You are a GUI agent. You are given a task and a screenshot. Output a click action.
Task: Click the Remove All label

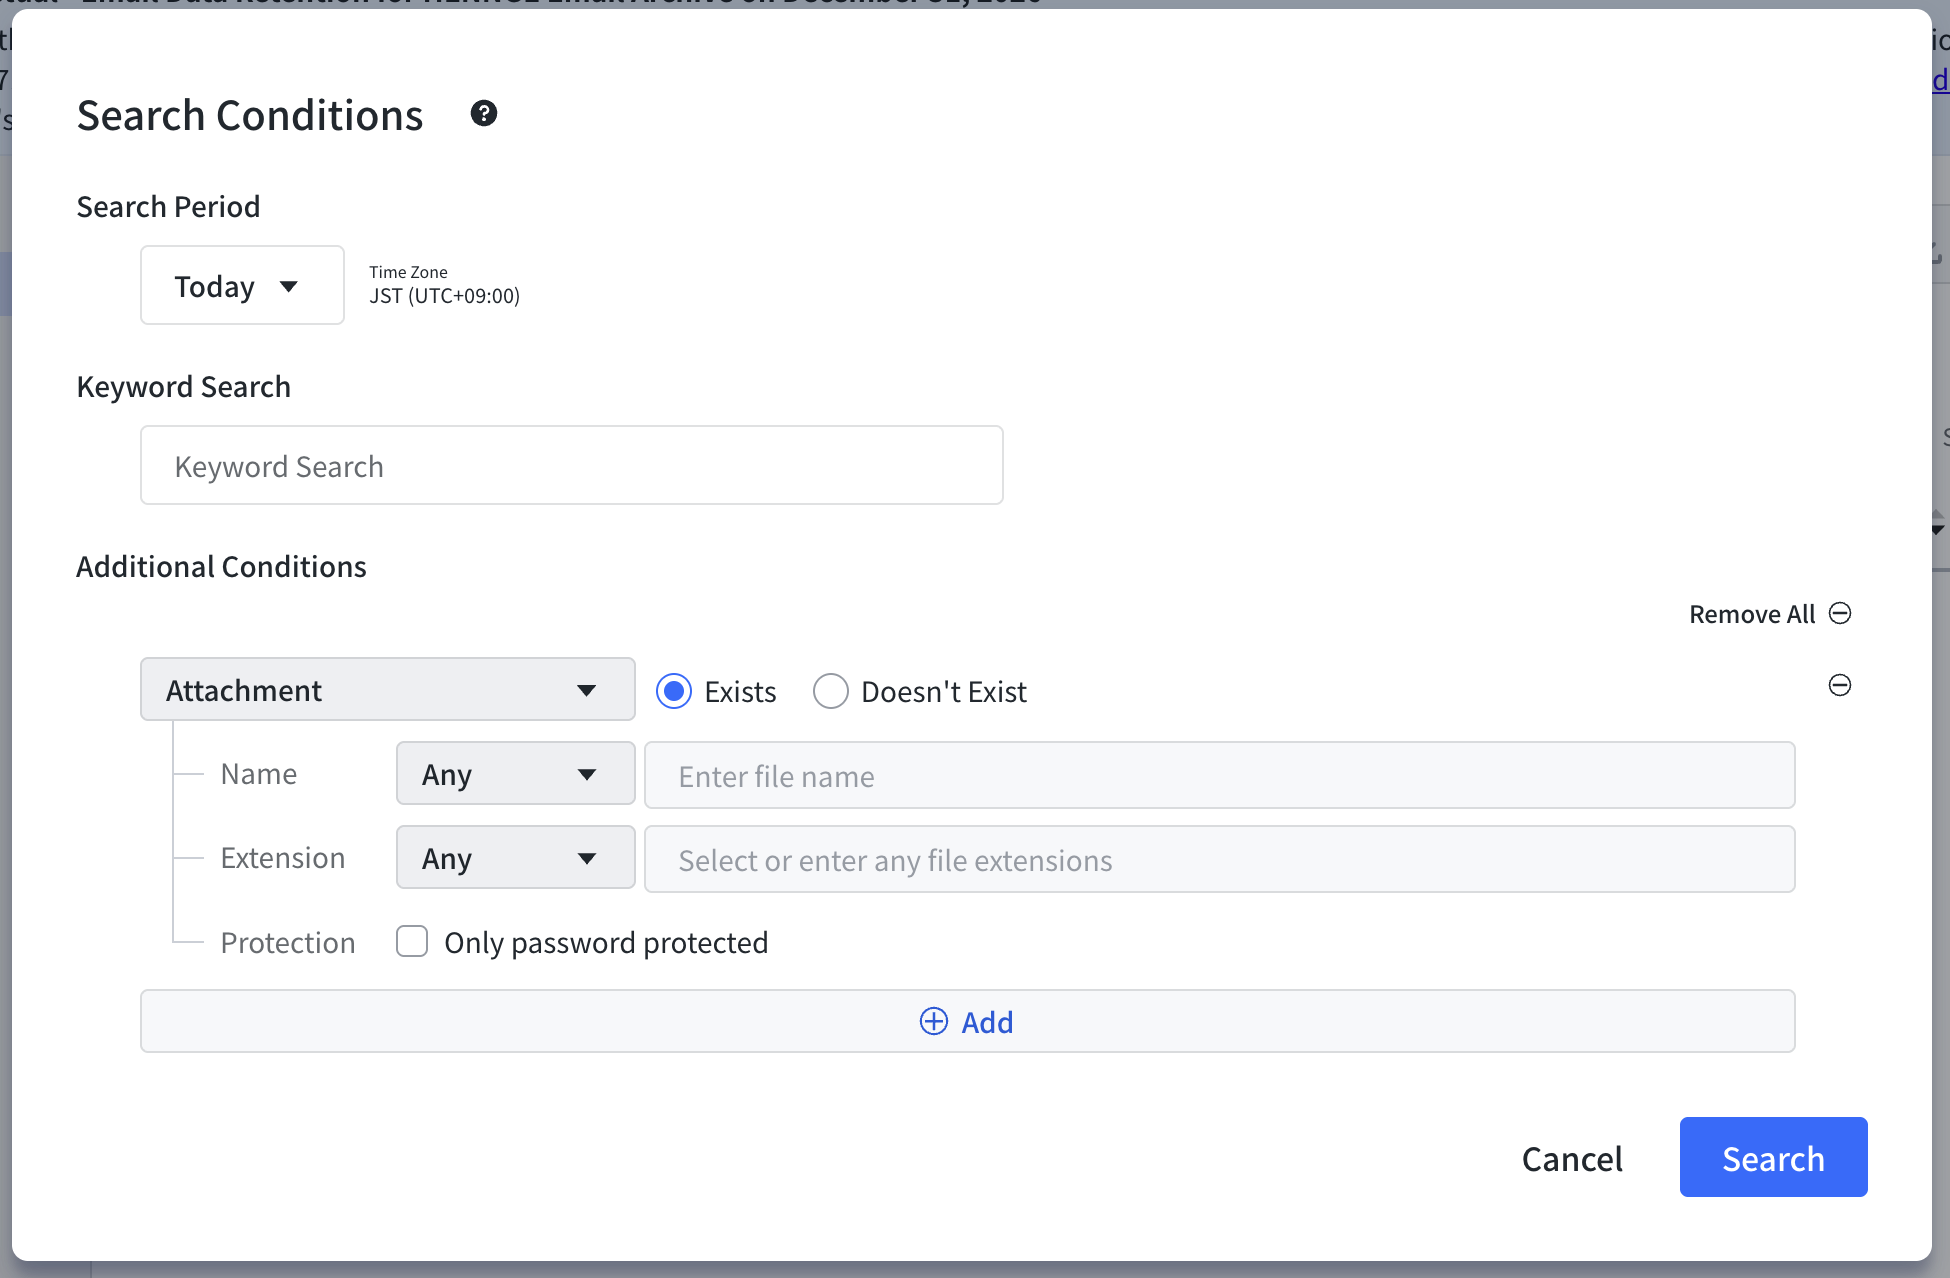(x=1752, y=614)
